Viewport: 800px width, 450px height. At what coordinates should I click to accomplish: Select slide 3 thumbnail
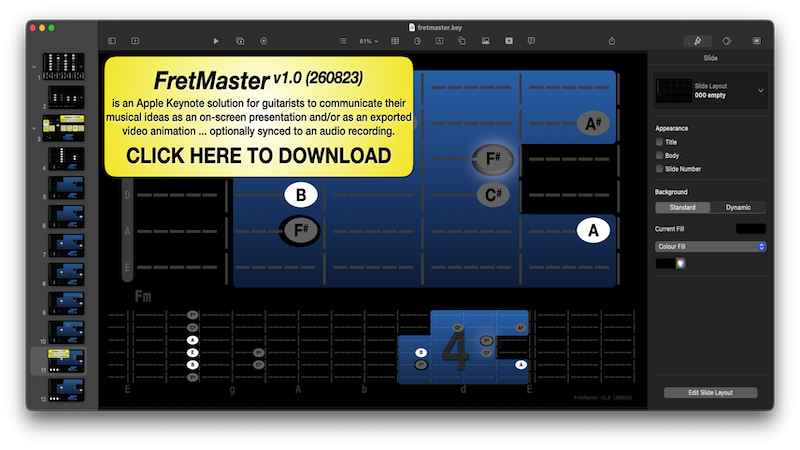tap(64, 128)
